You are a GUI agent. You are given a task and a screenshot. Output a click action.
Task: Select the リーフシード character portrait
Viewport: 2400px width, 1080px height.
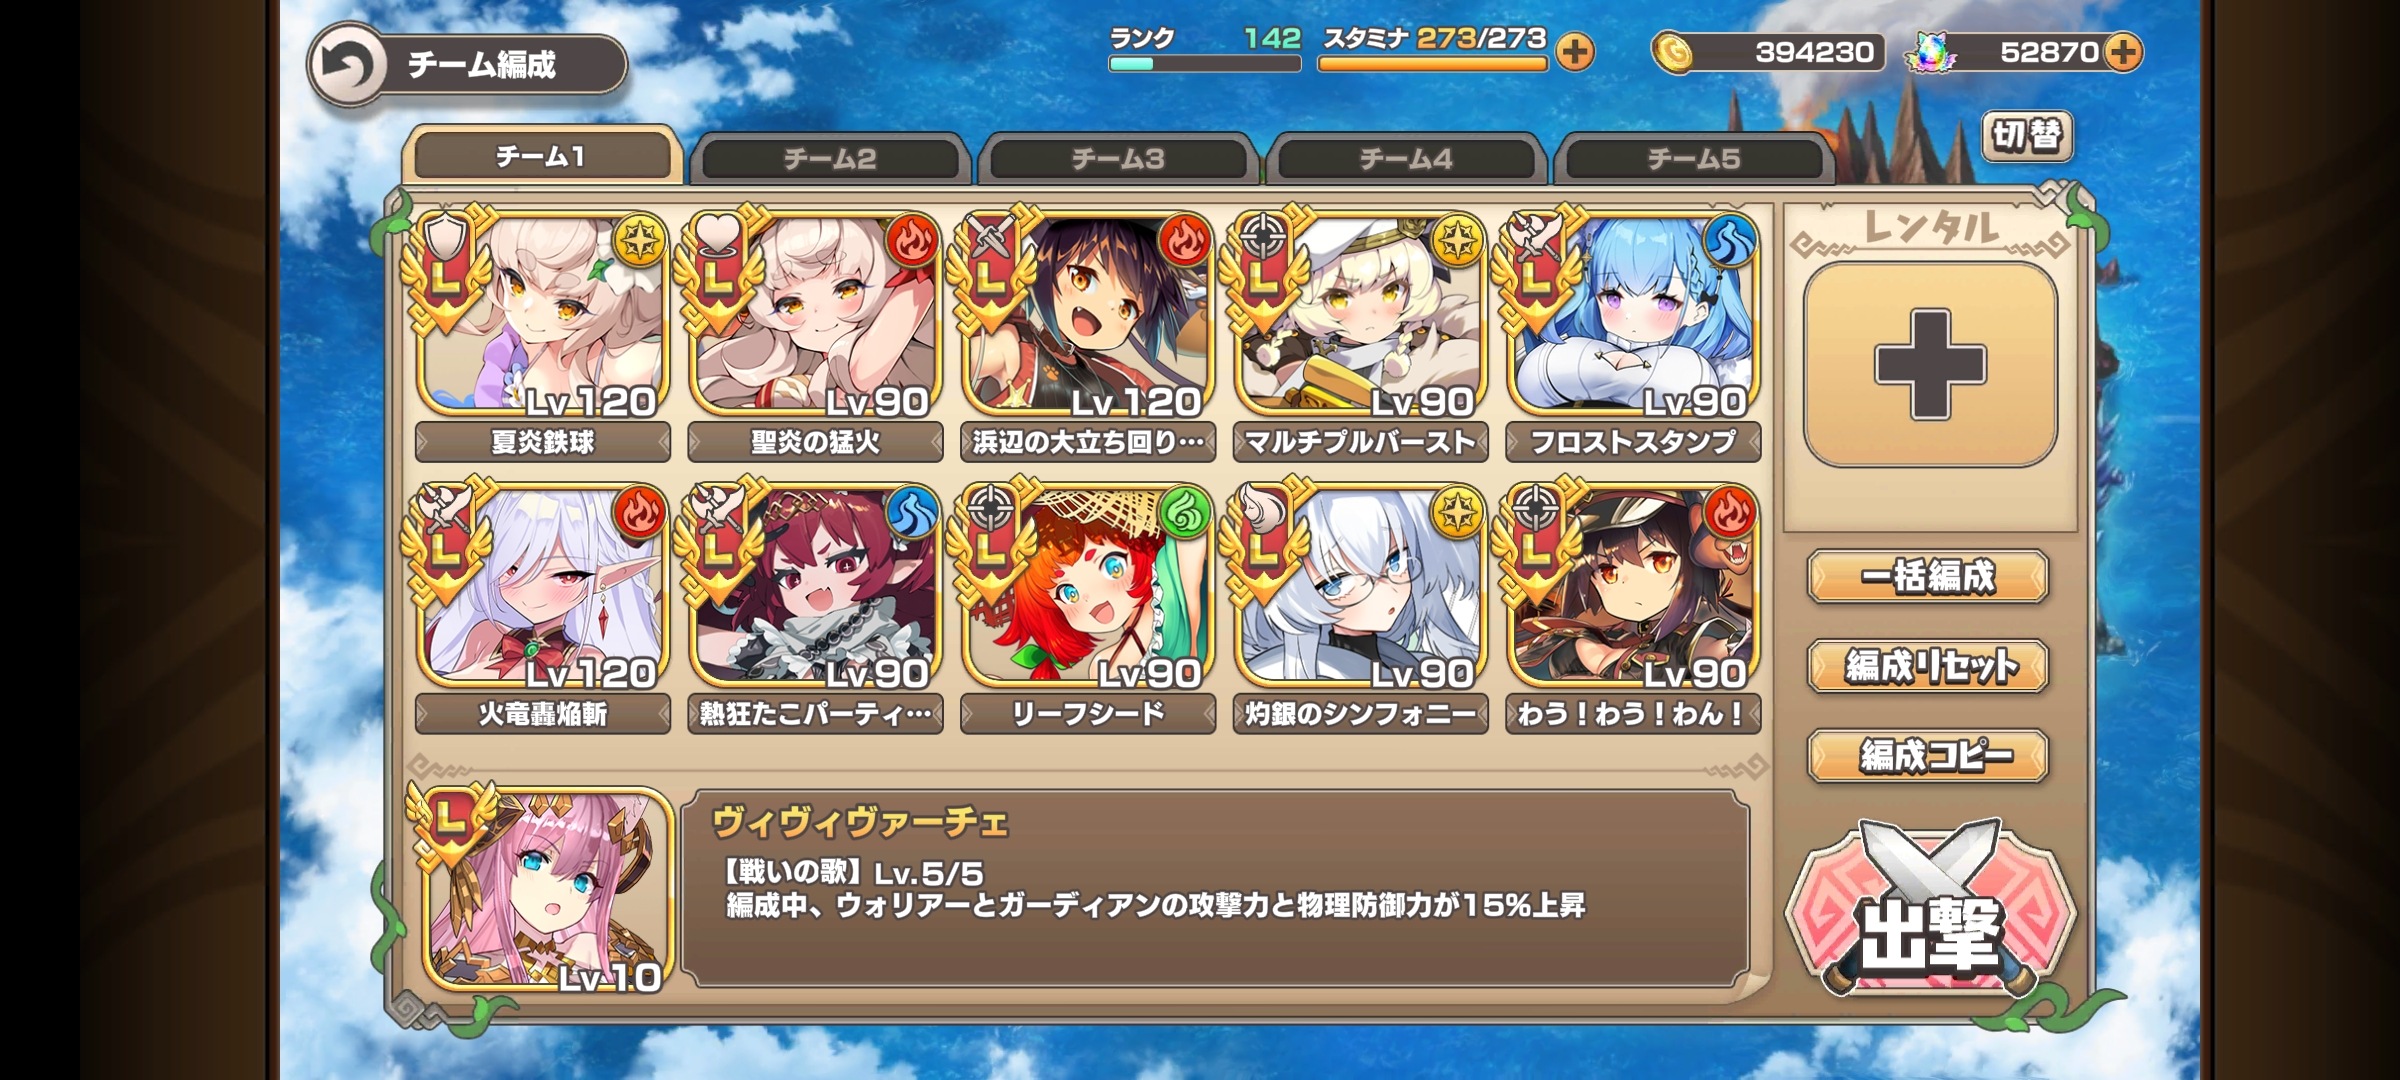point(1088,586)
